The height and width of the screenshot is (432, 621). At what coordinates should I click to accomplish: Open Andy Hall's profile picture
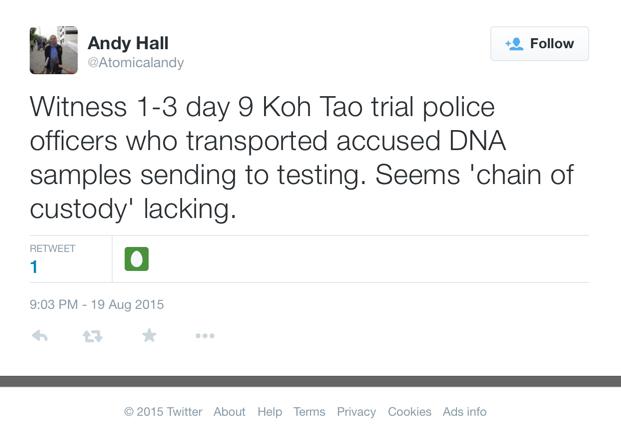point(53,50)
